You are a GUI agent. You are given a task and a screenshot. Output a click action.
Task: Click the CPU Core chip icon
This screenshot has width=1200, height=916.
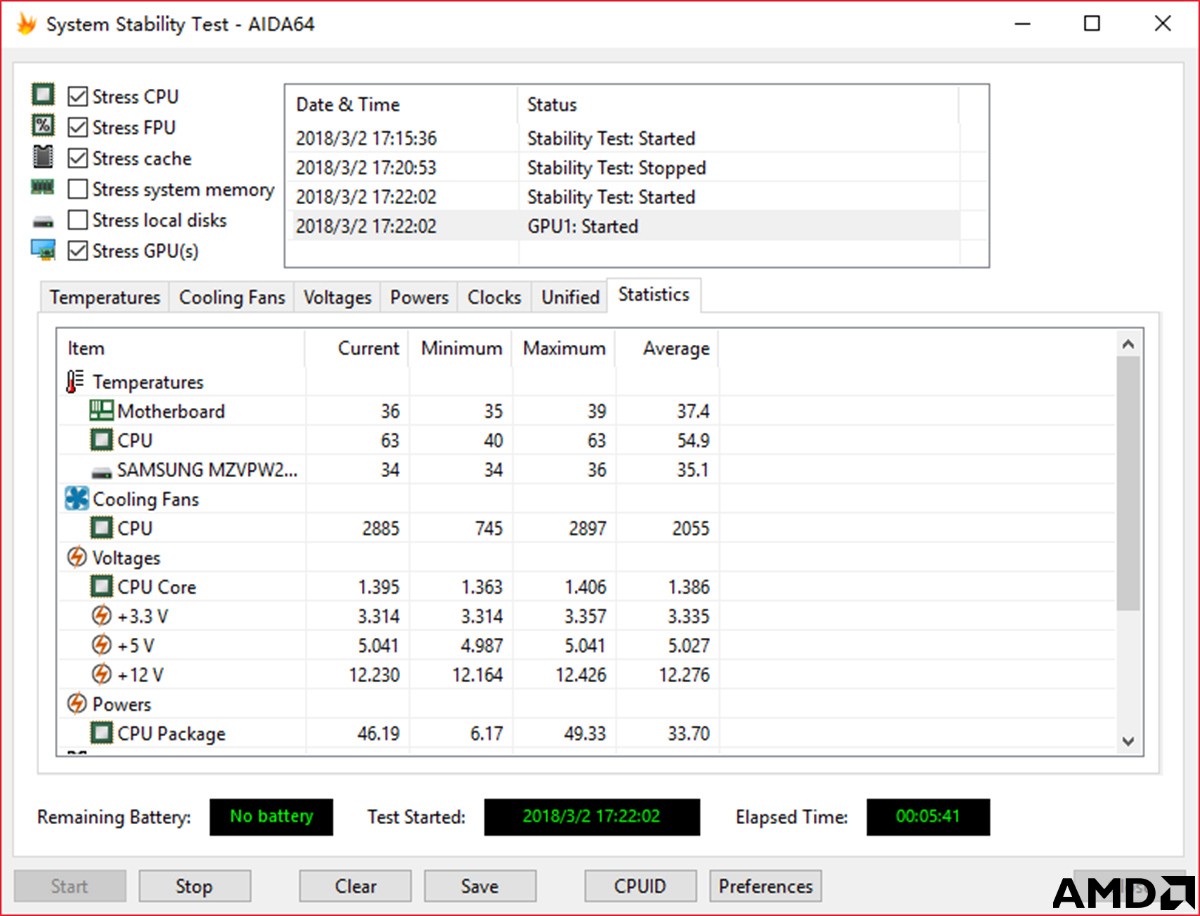102,587
